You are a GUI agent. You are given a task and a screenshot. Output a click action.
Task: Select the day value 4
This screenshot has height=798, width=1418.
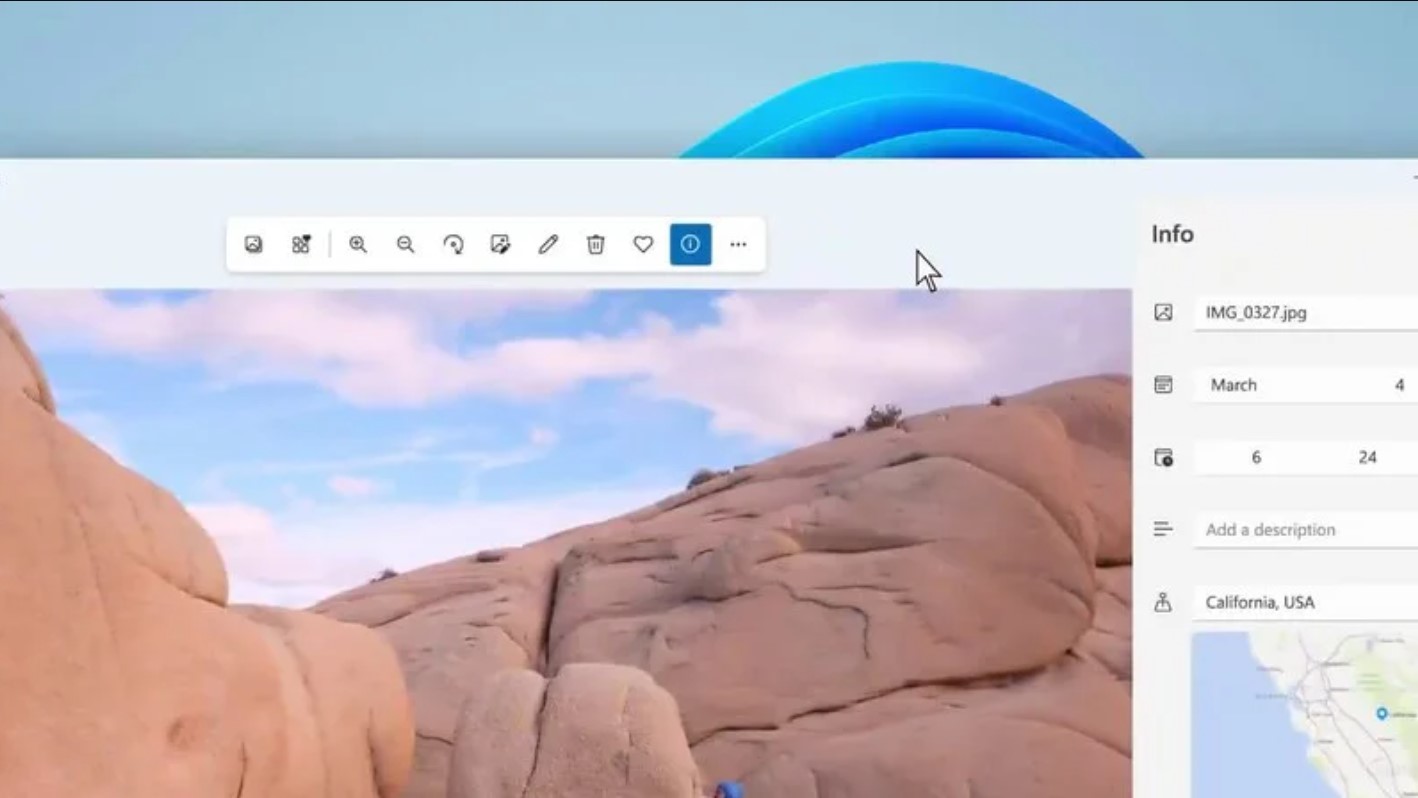tap(1399, 385)
